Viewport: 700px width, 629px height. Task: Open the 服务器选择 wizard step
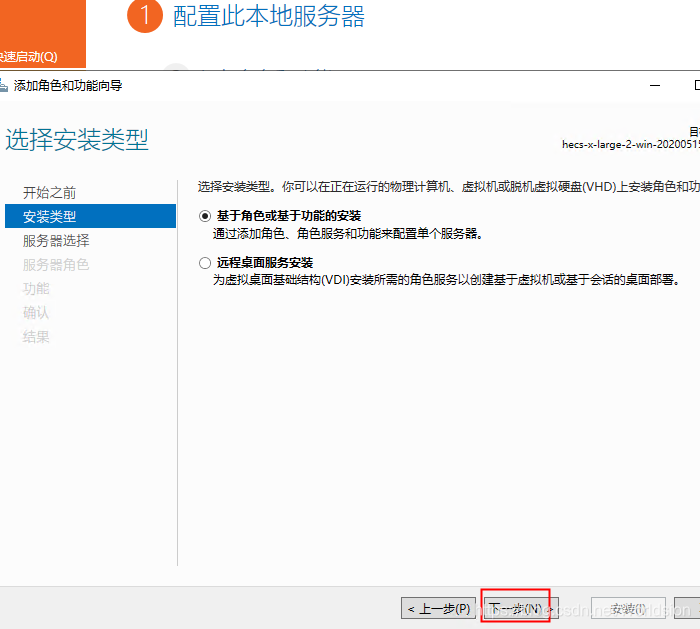(x=56, y=241)
